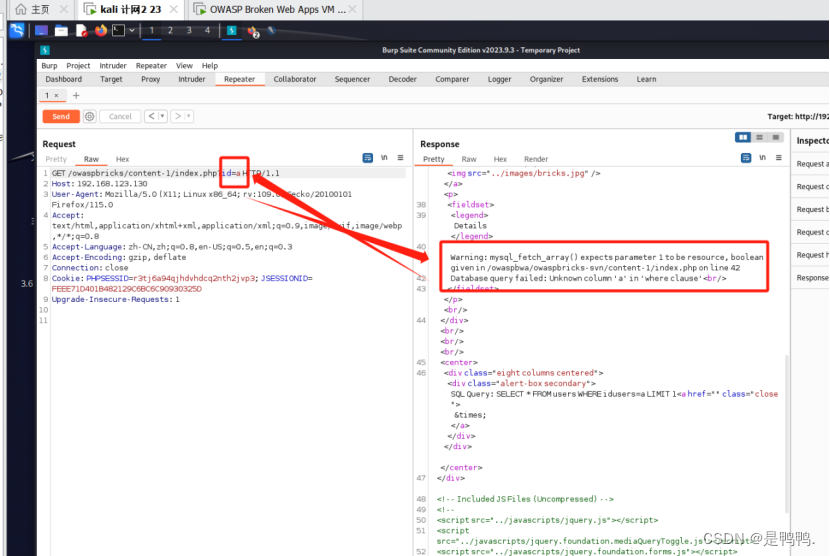Go to the Dashboard tab
The height and width of the screenshot is (556, 830).
pyautogui.click(x=64, y=79)
